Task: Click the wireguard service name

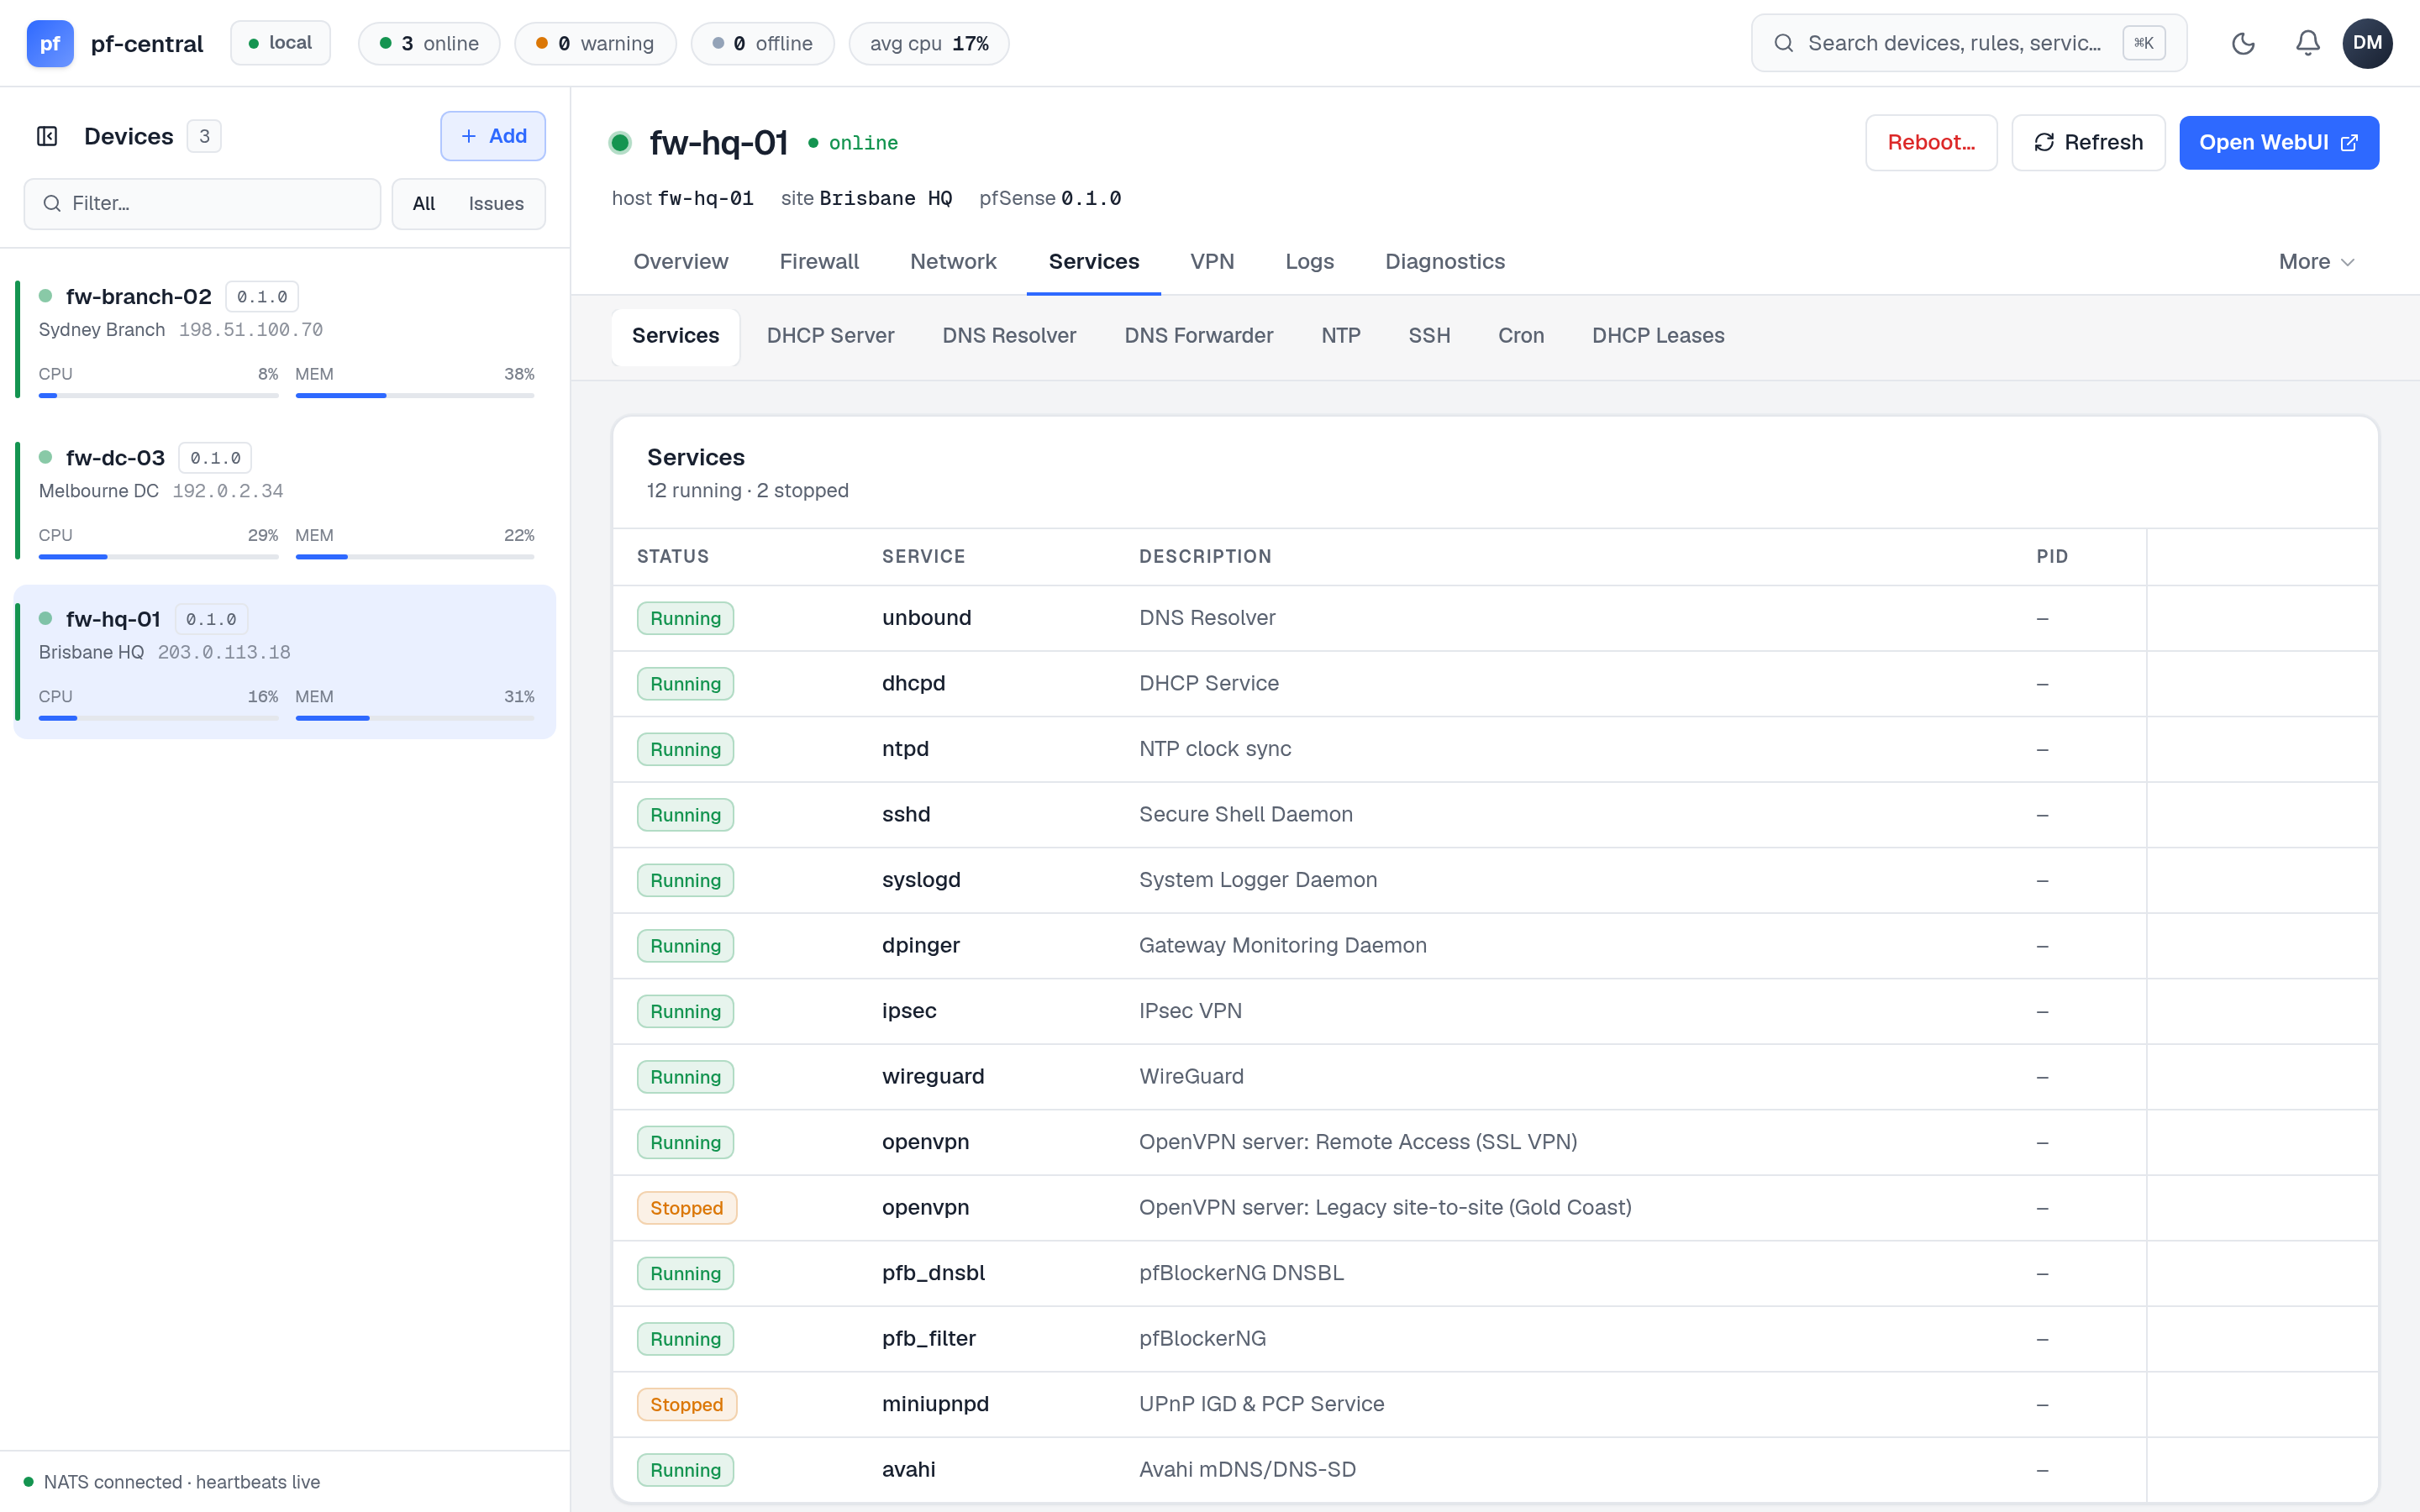Action: click(x=932, y=1076)
